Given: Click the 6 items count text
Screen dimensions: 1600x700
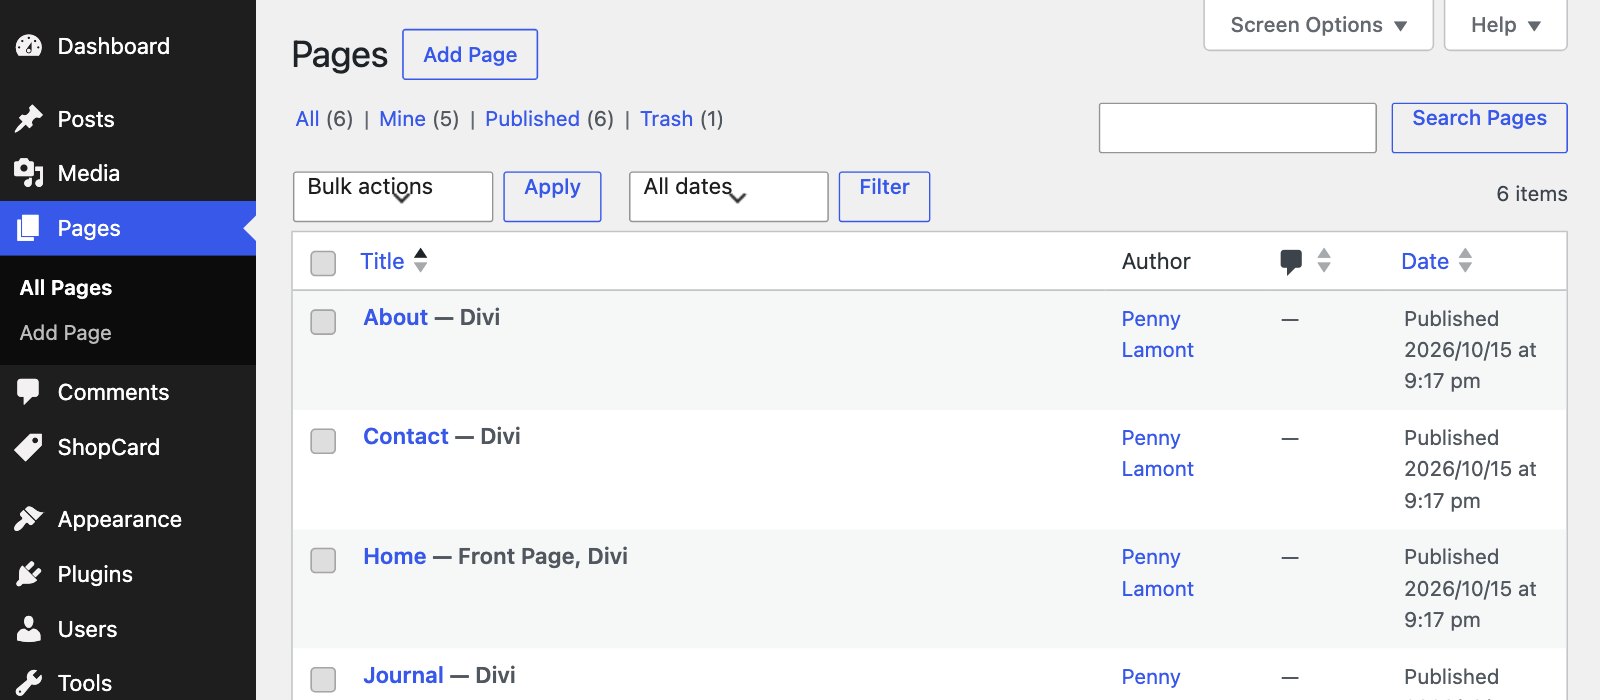Looking at the screenshot, I should click(x=1532, y=194).
